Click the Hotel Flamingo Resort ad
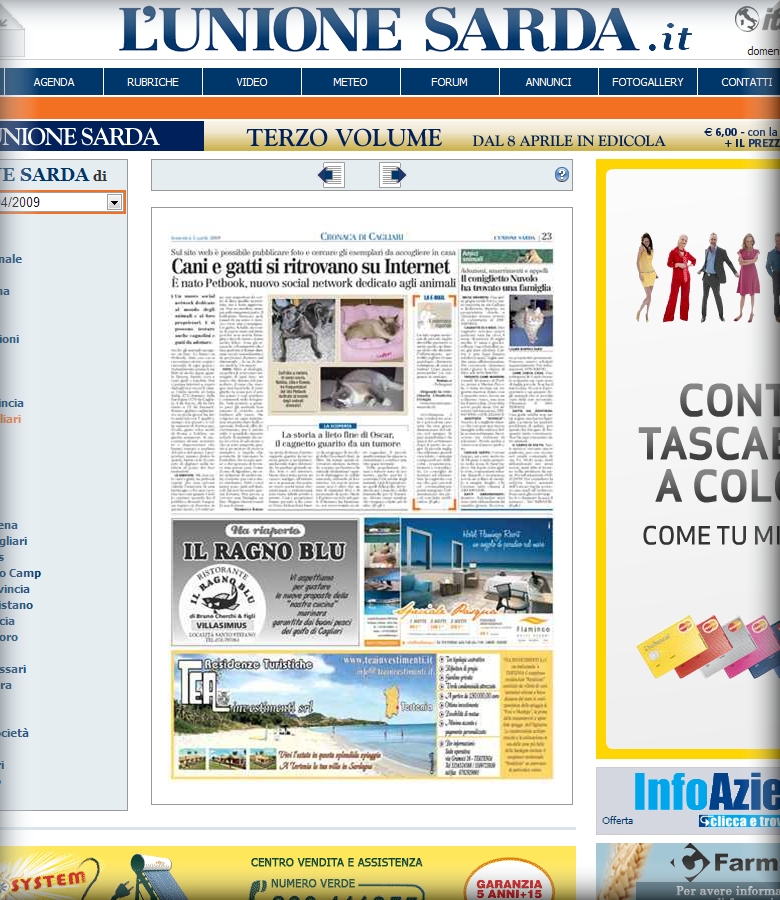This screenshot has height=900, width=780. pyautogui.click(x=458, y=582)
